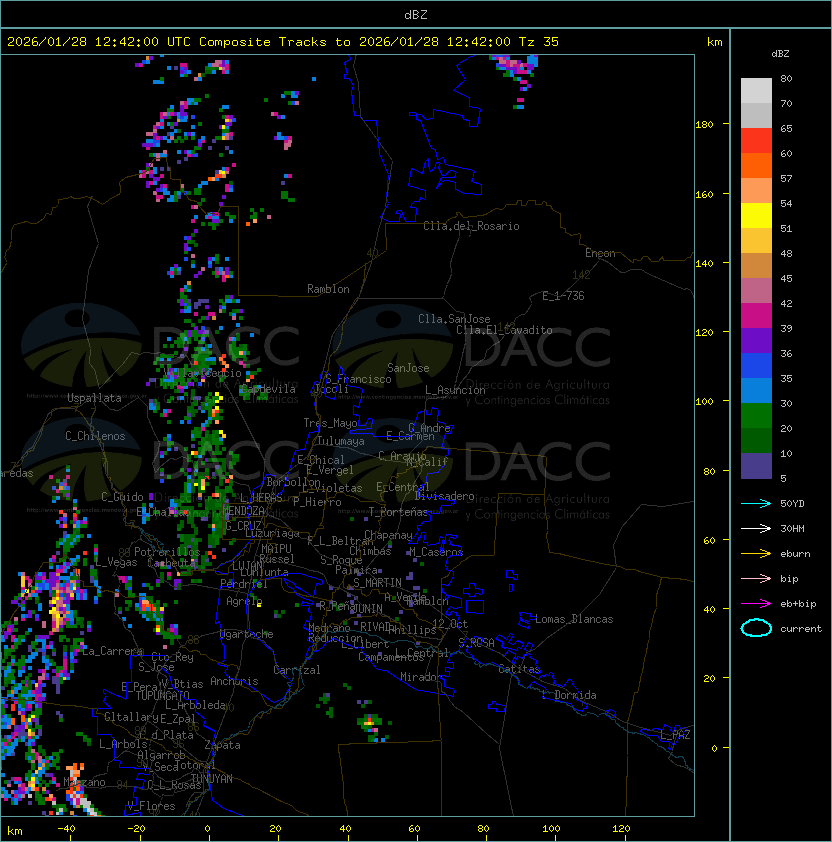Image resolution: width=832 pixels, height=842 pixels.
Task: Click the 'TUPUNGATO' place label
Action: 162,695
